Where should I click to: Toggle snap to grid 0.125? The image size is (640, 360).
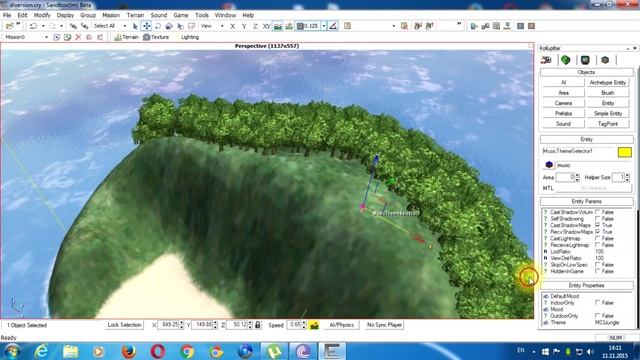(x=308, y=26)
